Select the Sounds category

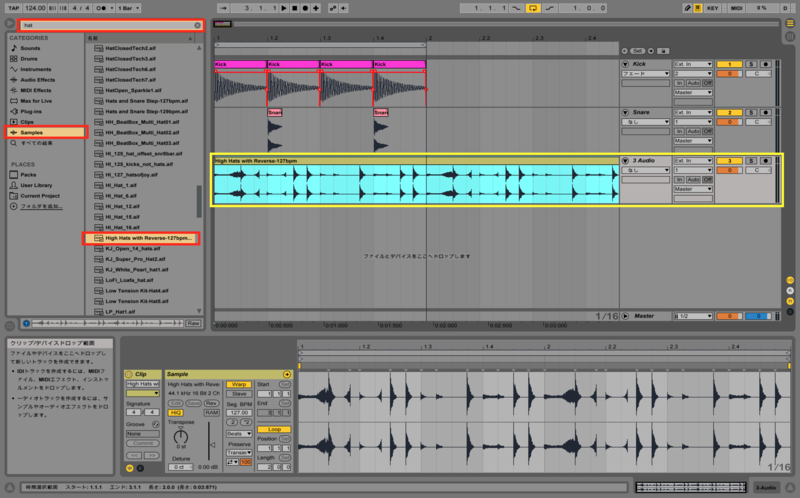click(x=30, y=48)
